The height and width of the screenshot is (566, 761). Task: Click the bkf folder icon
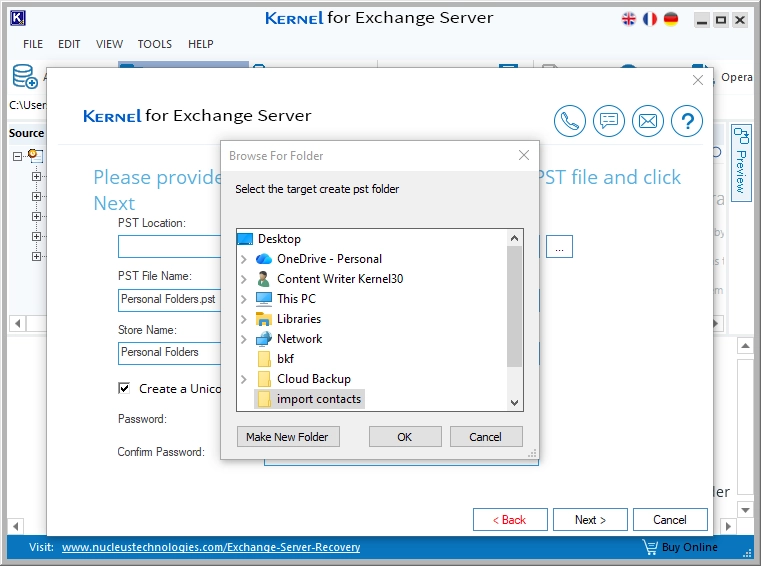point(264,359)
